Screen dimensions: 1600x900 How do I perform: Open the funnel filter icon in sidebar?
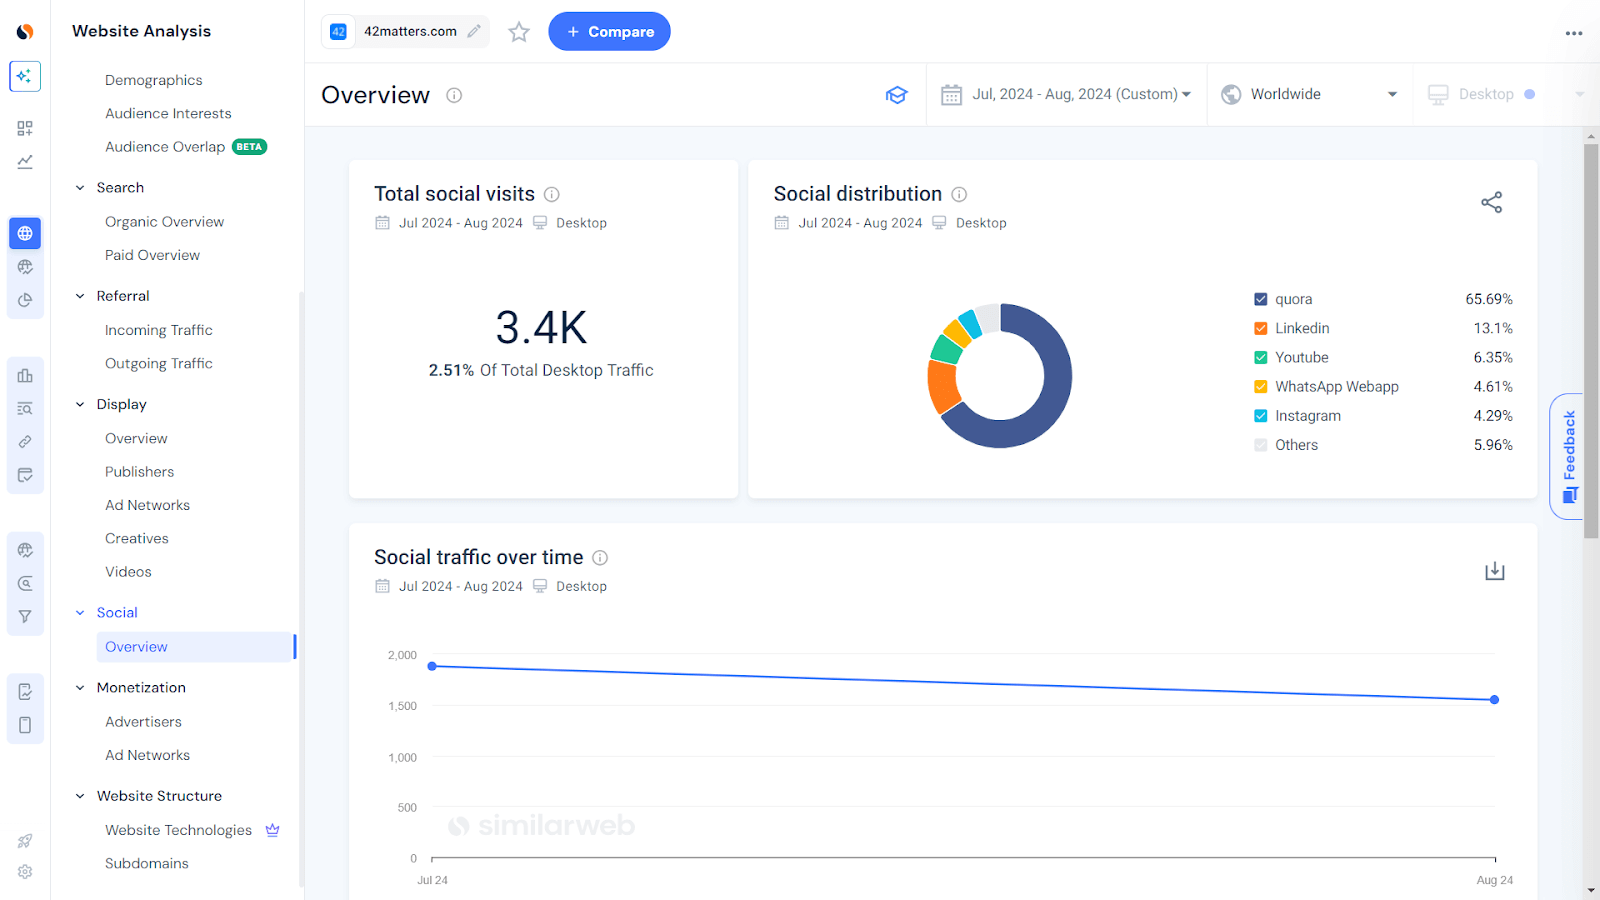pyautogui.click(x=25, y=617)
